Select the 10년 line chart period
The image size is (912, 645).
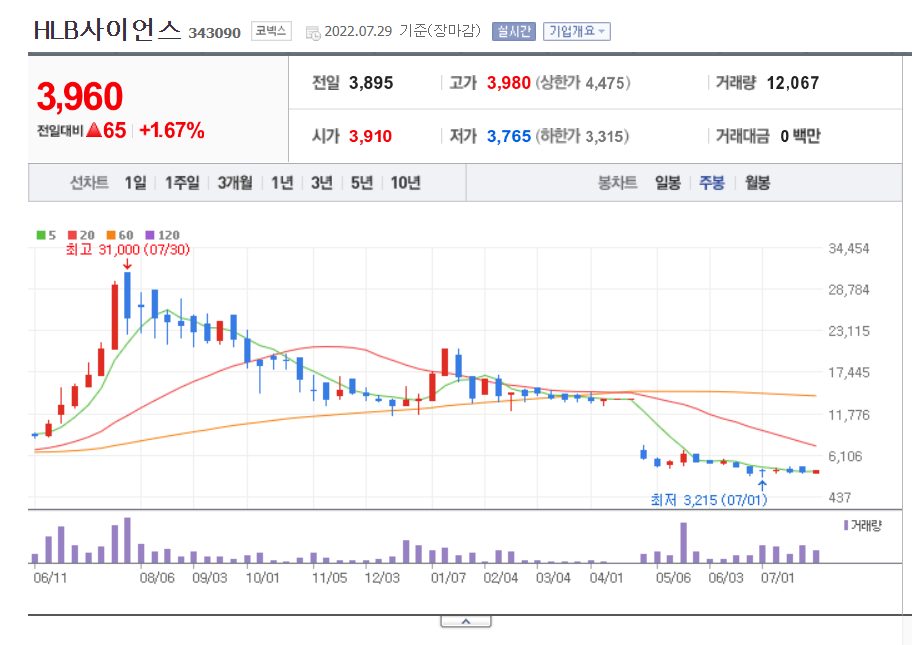coord(405,183)
